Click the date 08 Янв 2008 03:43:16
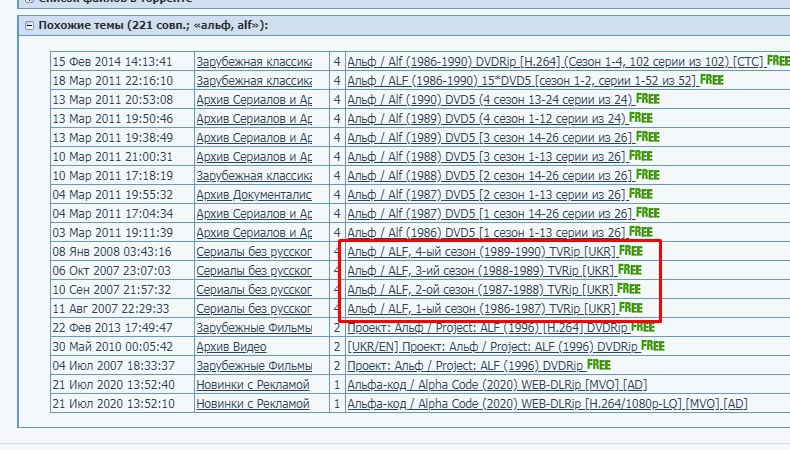The width and height of the screenshot is (790, 450). tap(112, 251)
